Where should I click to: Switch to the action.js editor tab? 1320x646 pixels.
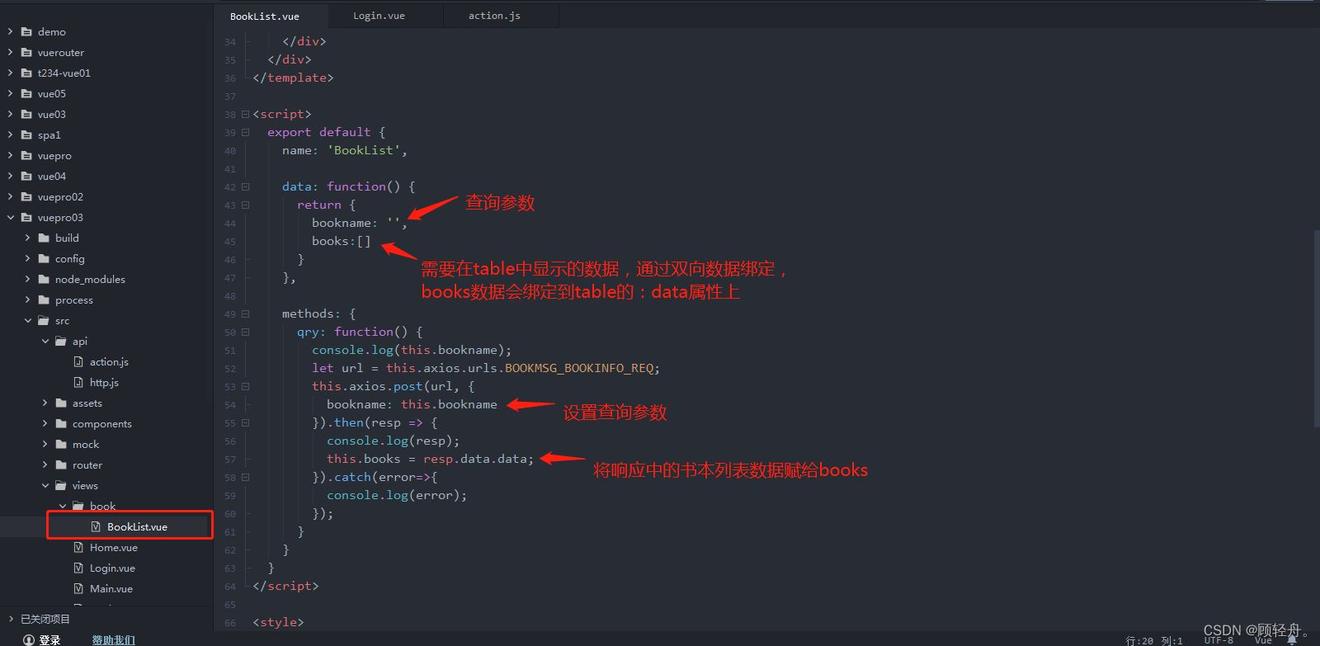[x=494, y=16]
